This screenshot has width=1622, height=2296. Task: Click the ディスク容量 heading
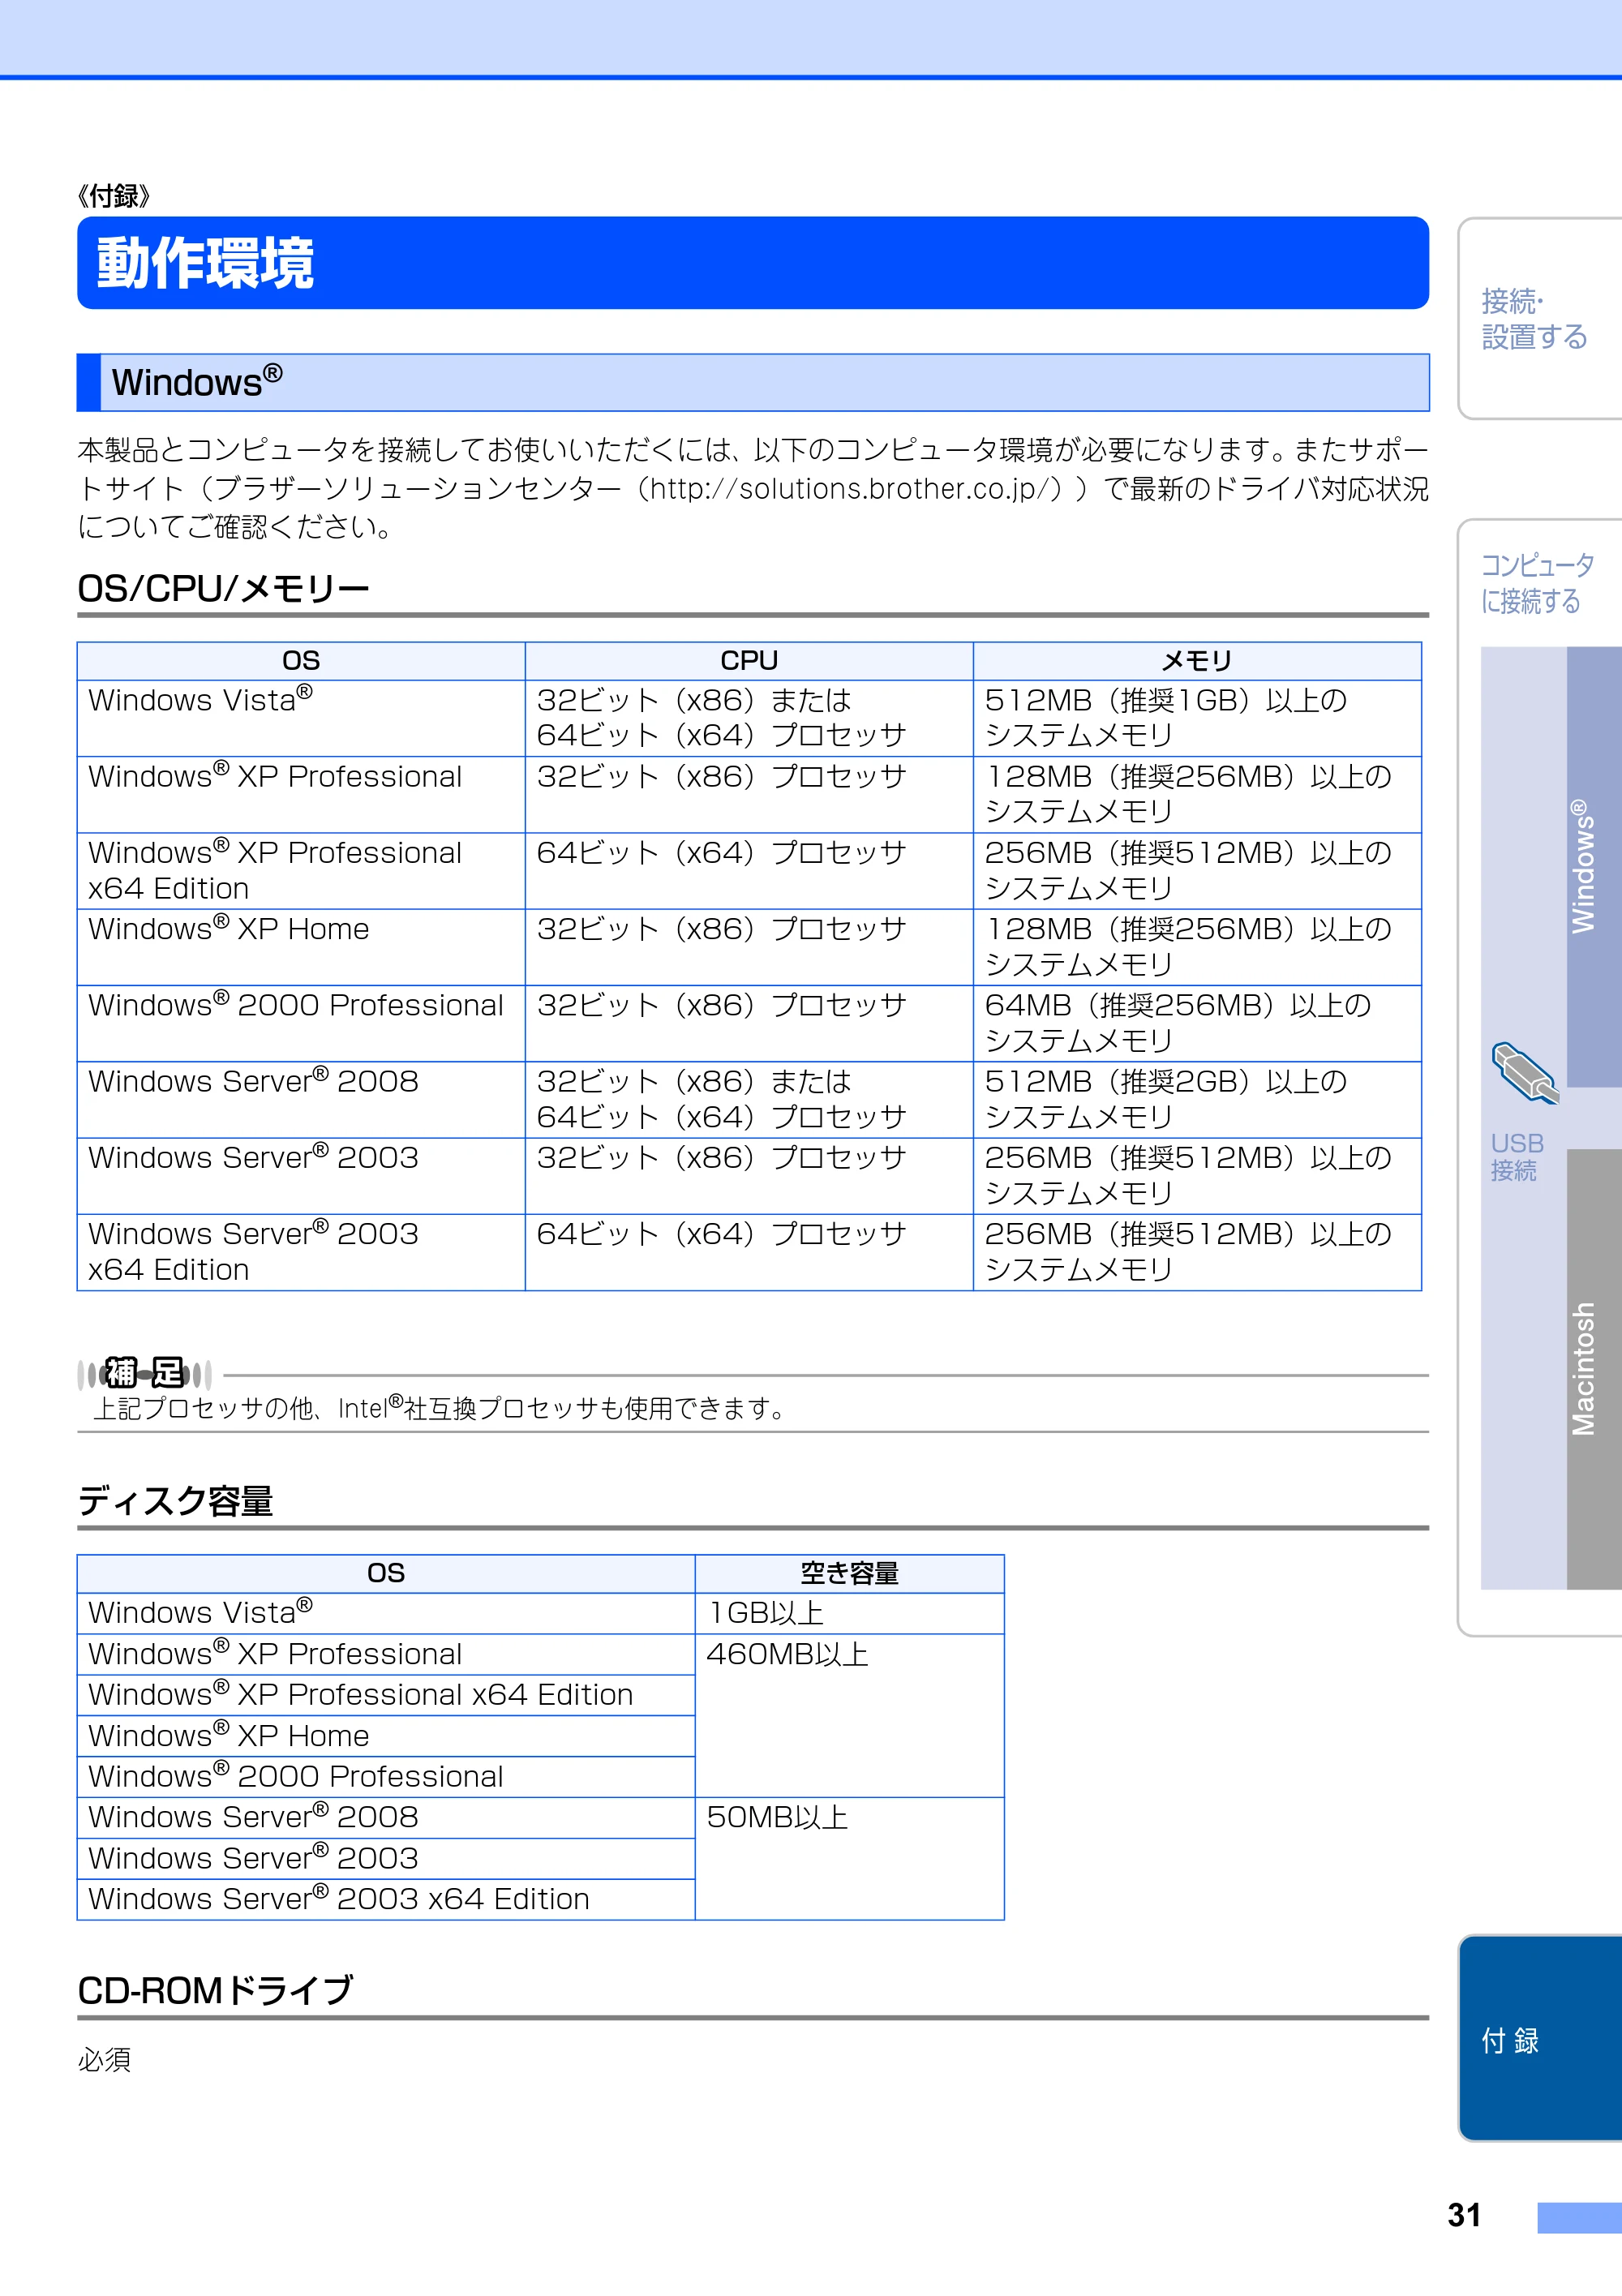click(x=176, y=1501)
